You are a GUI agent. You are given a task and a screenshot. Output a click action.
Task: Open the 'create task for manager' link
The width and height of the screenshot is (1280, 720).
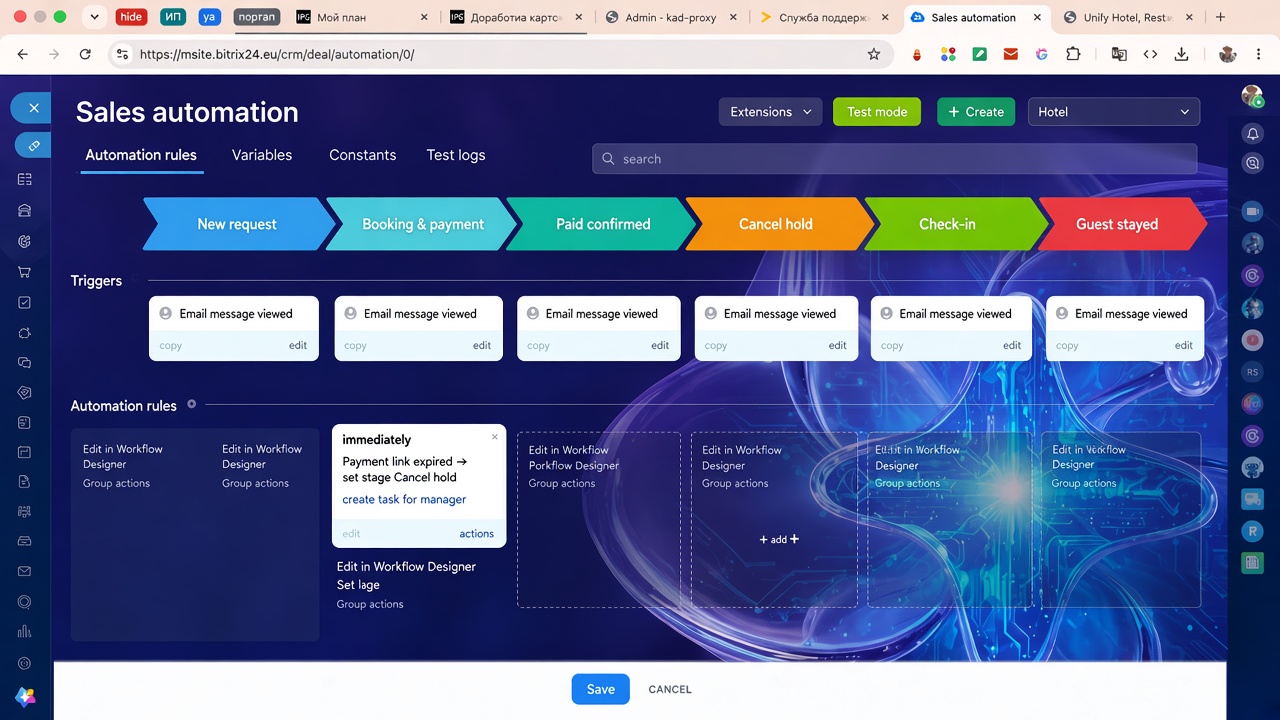[x=404, y=500]
